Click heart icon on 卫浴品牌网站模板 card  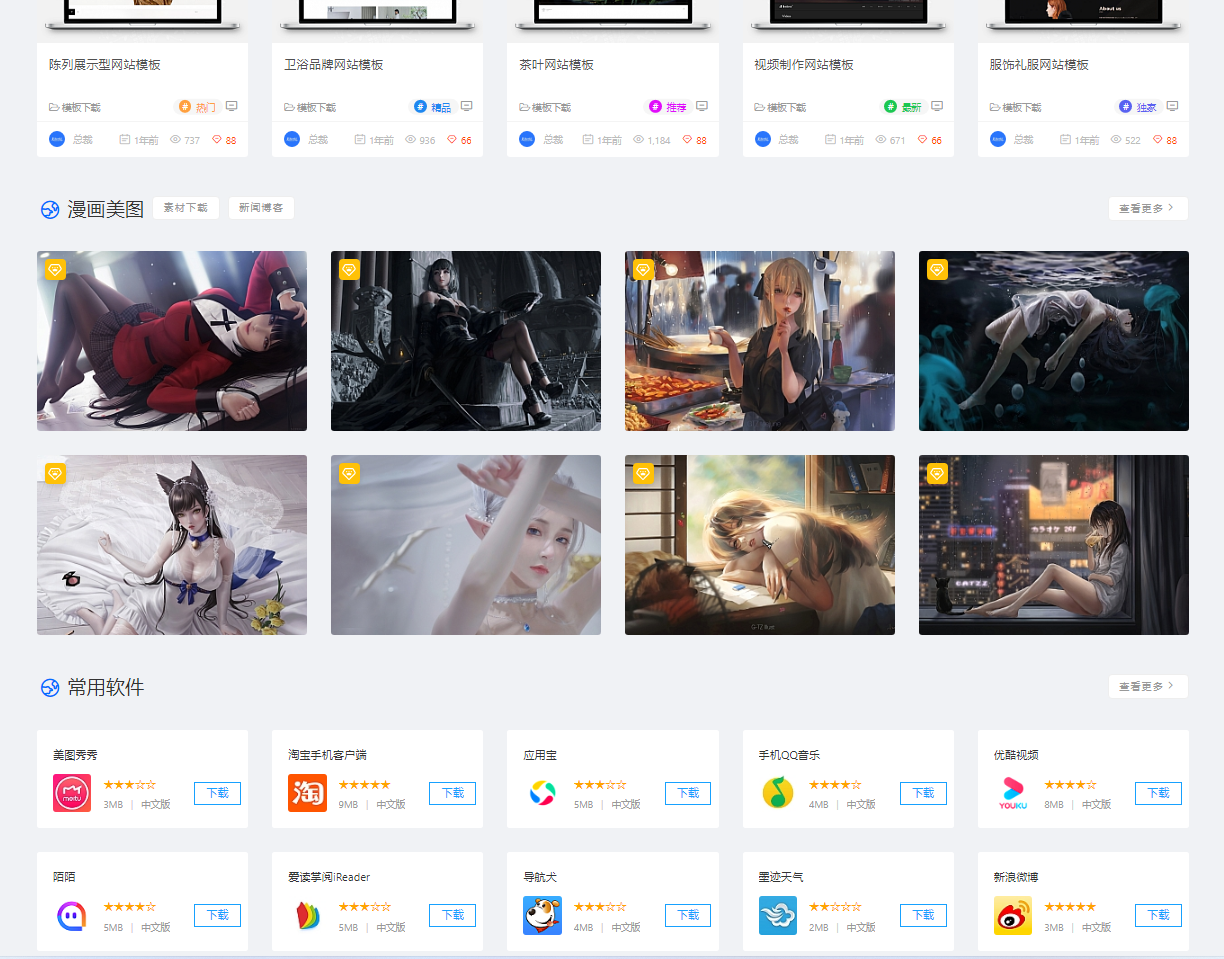click(452, 140)
